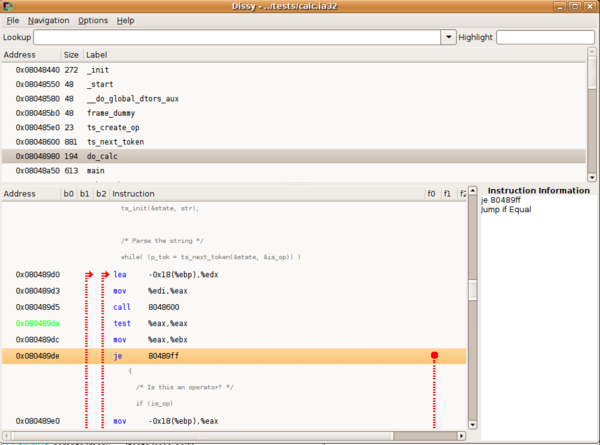Click the instruction pane scroll up arrow

473,191
